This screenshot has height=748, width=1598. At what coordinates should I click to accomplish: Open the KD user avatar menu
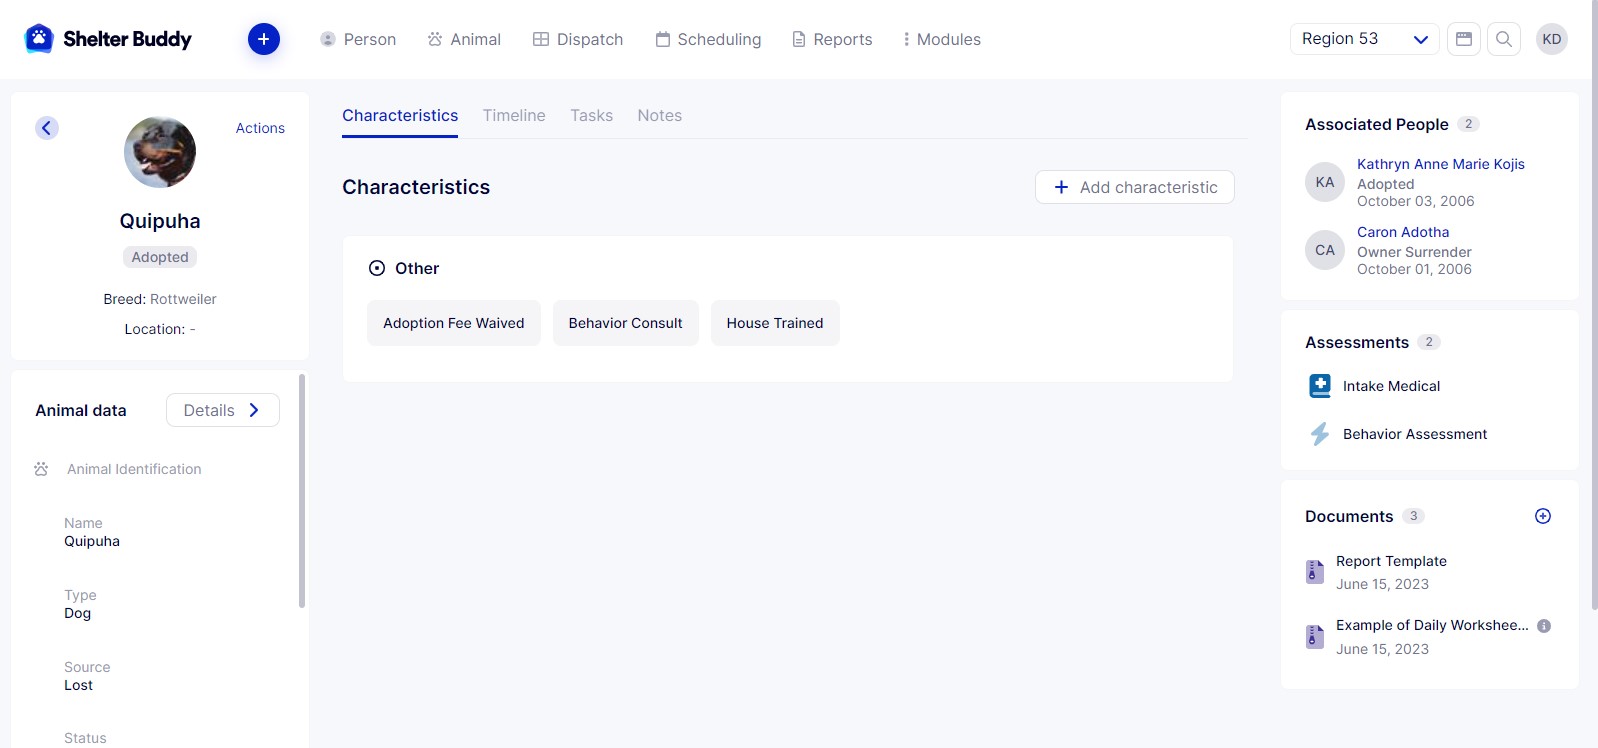click(x=1552, y=39)
